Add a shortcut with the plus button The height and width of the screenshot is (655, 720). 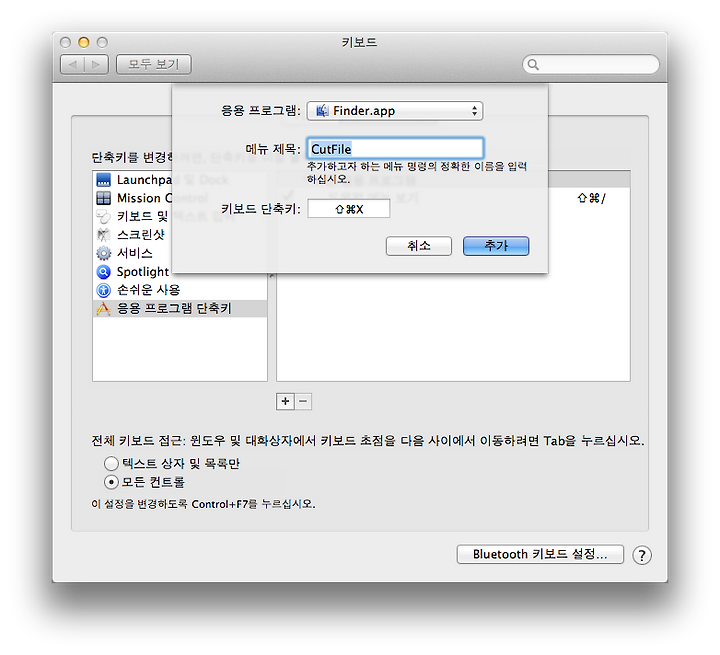(285, 401)
